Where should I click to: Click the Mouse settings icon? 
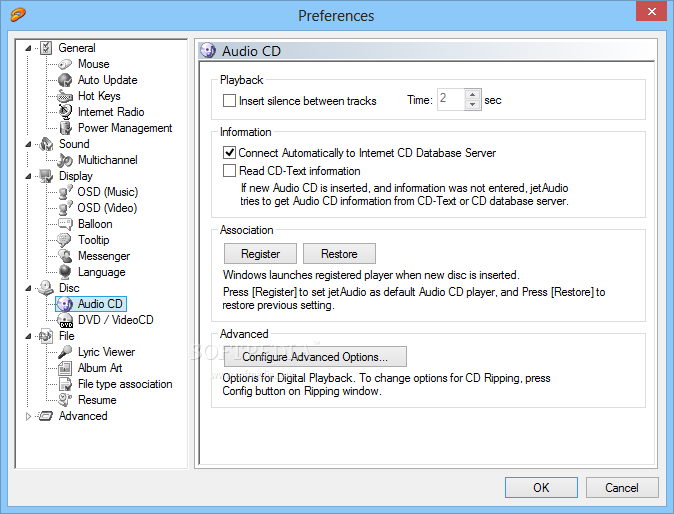pyautogui.click(x=65, y=64)
